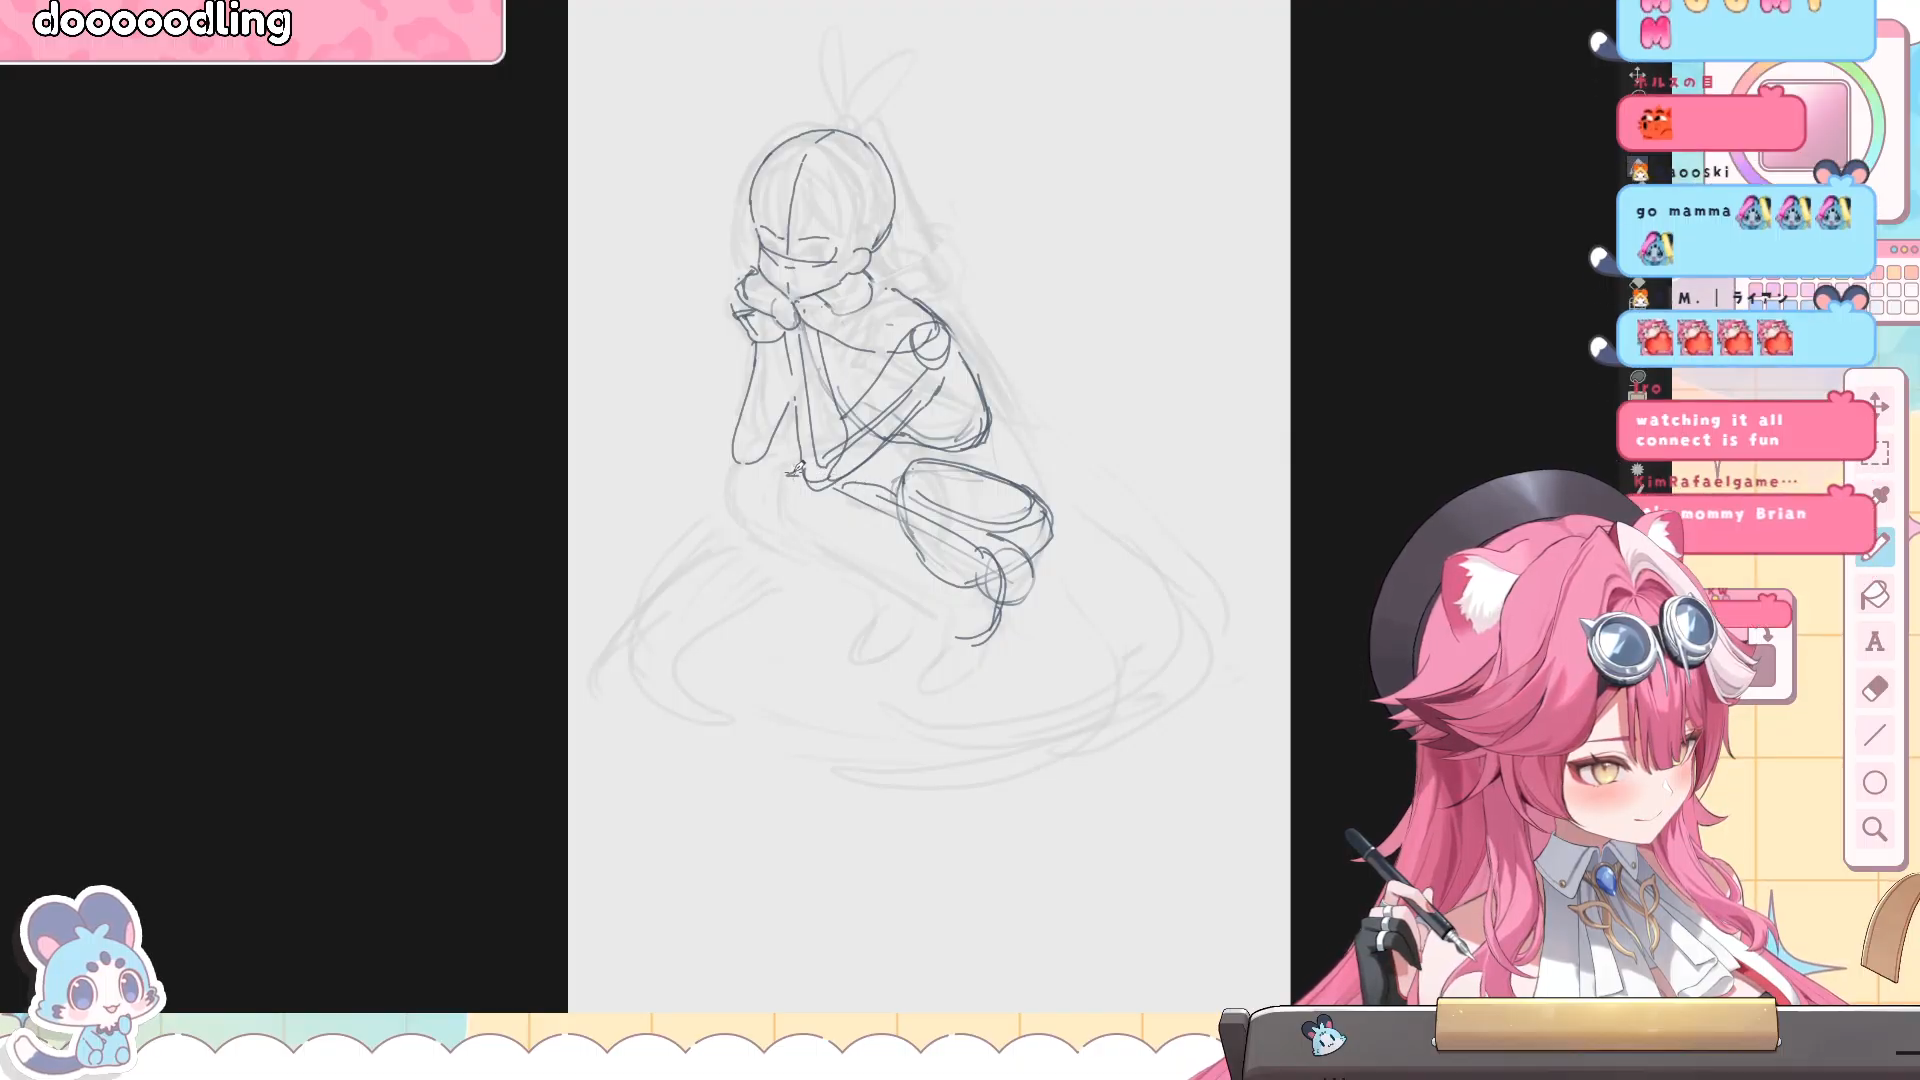Select the Circle shape tool
Viewport: 1920px width, 1080px height.
point(1874,783)
